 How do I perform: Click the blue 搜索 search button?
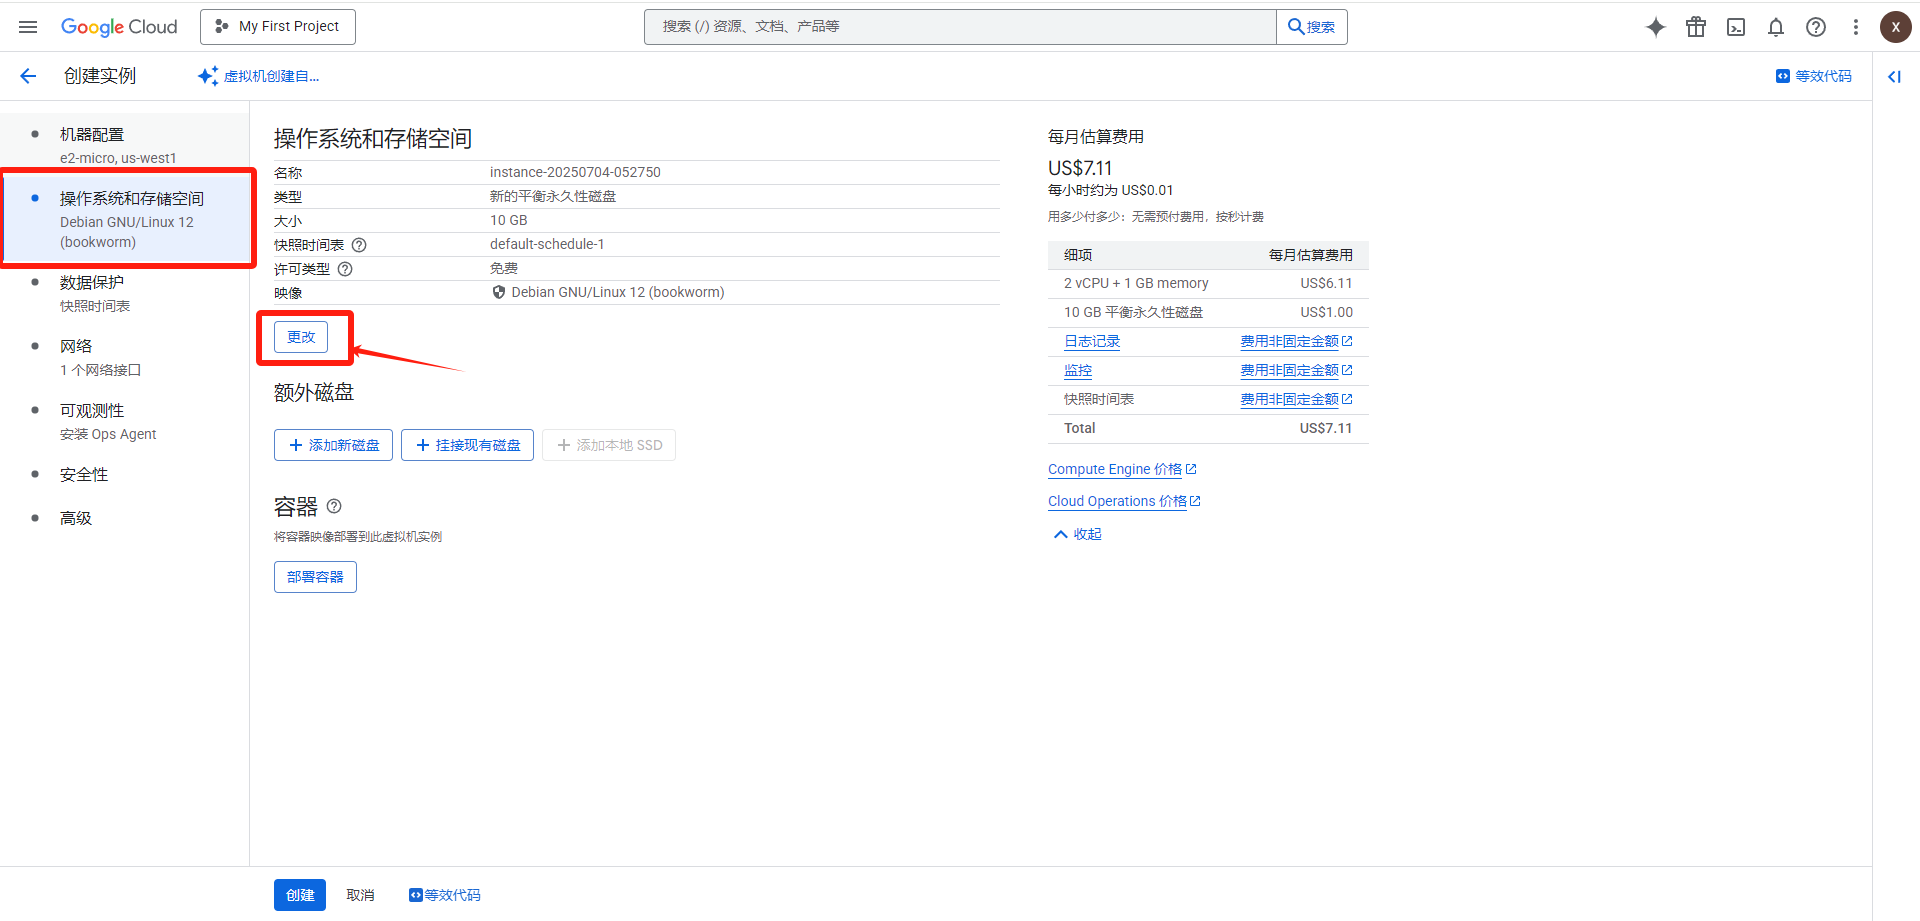1312,27
